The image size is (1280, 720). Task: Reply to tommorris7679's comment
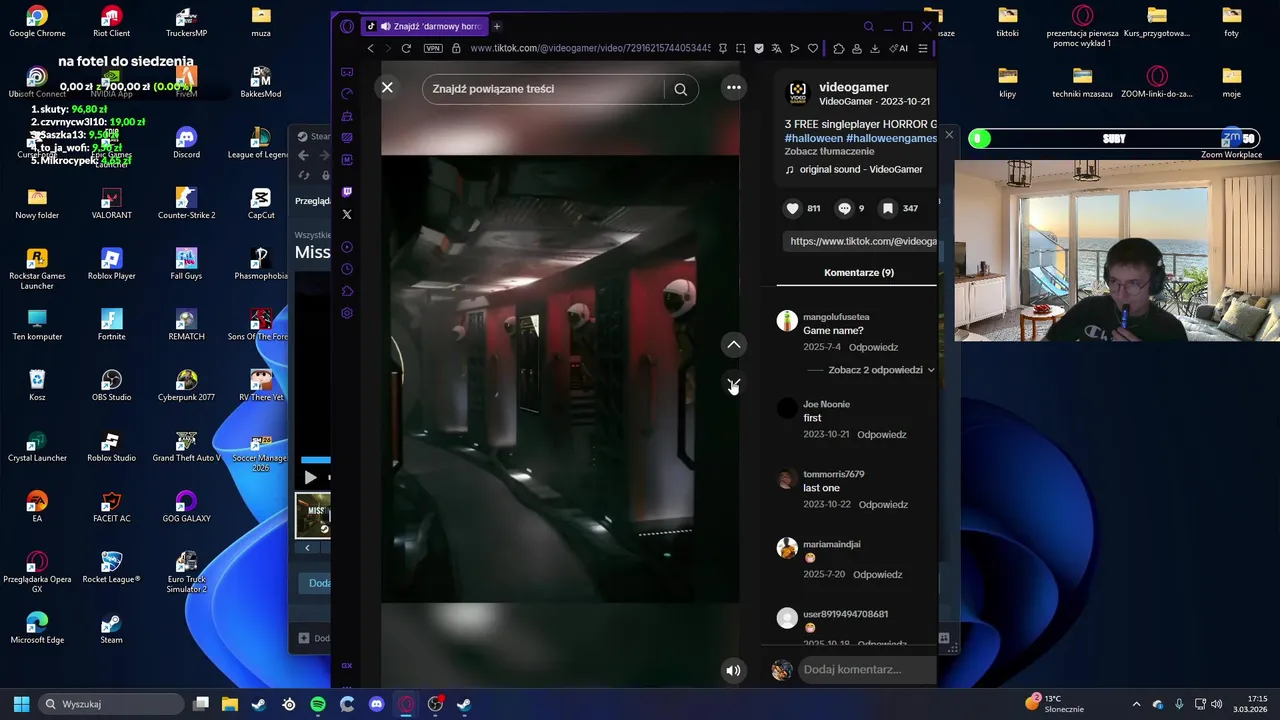pos(883,505)
